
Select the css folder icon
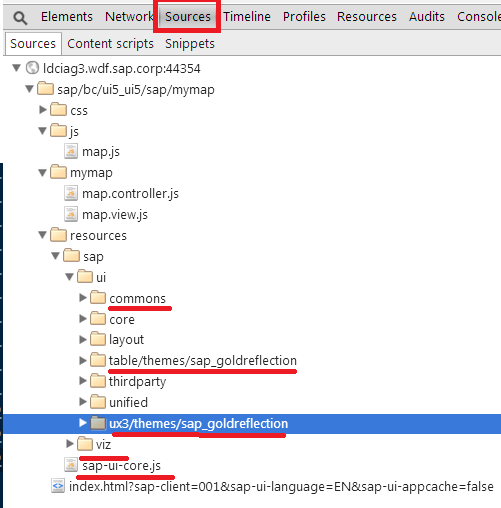[x=58, y=109]
